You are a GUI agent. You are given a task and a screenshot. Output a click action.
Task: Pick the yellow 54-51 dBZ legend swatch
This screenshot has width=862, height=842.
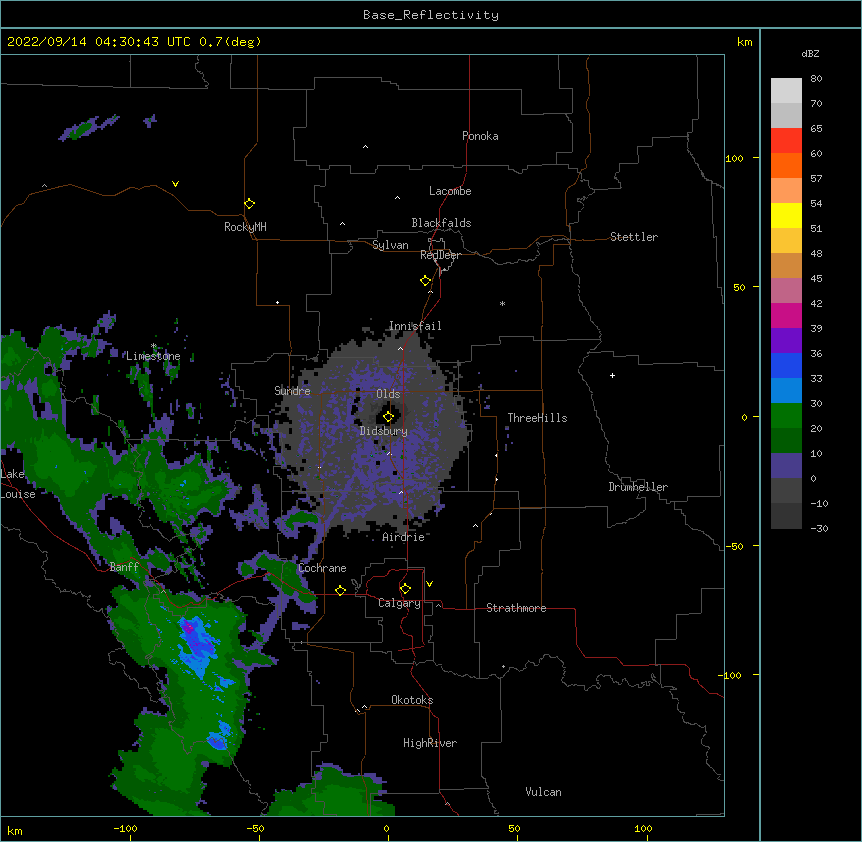786,215
